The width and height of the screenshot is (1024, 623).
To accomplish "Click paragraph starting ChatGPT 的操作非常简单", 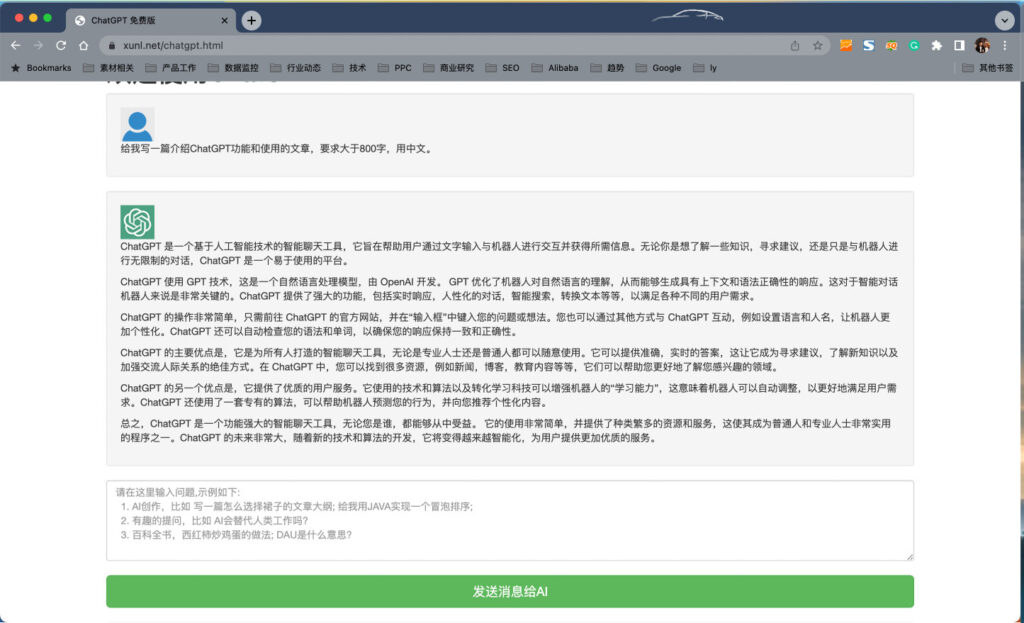I will [x=505, y=324].
